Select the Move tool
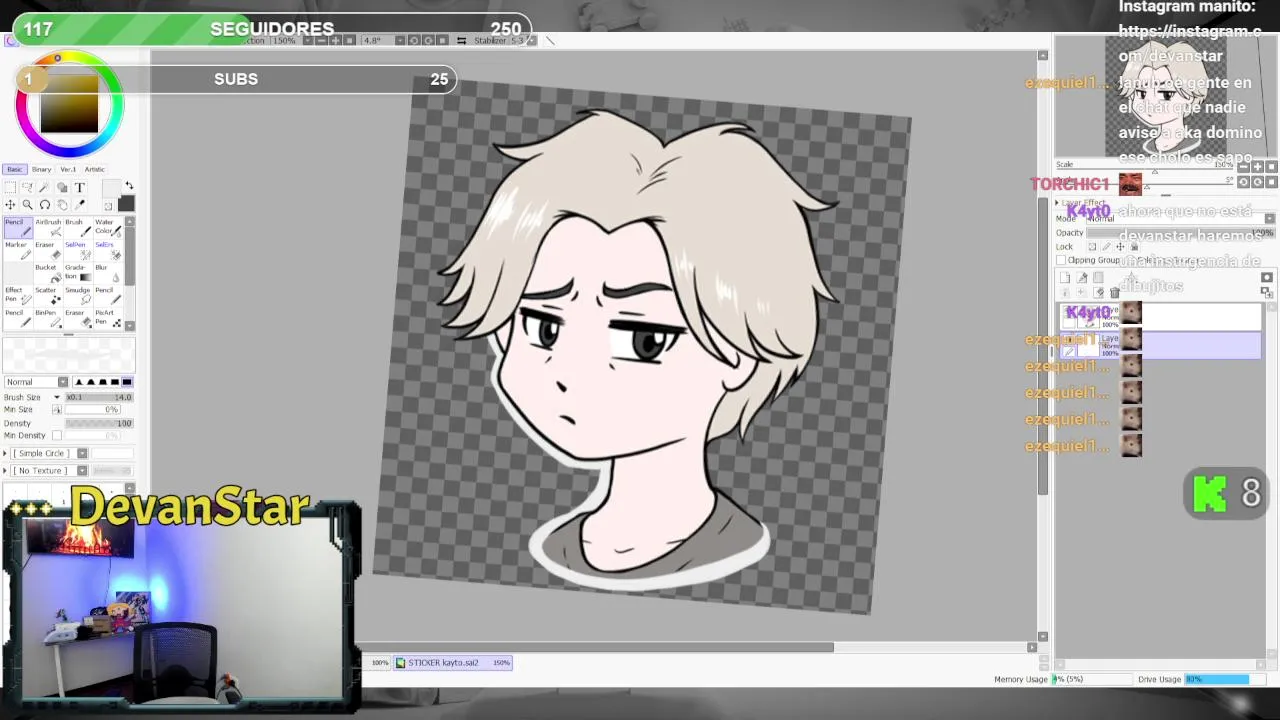 10,204
